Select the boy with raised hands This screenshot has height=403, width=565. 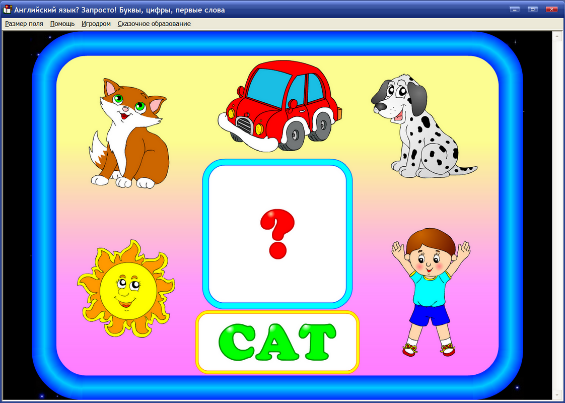[x=431, y=292]
